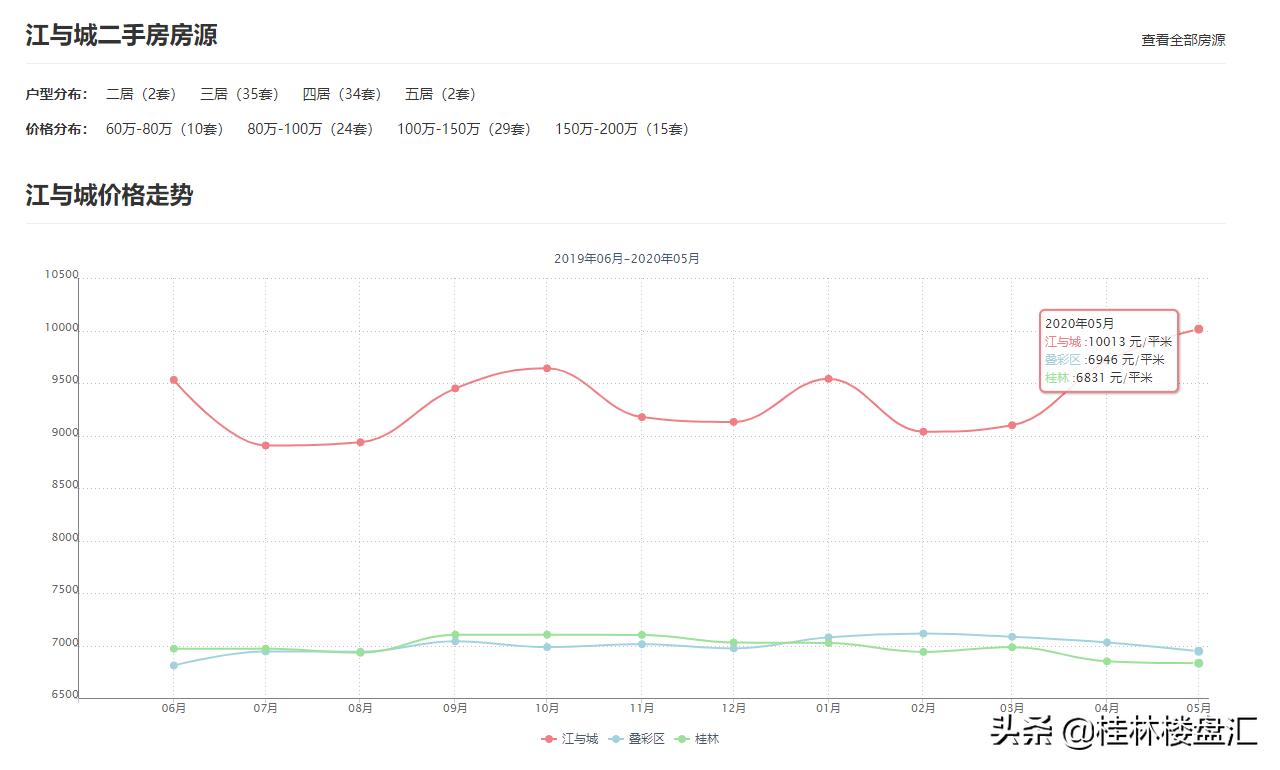Image resolution: width=1280 pixels, height=770 pixels.
Task: Pick the 100万-150万（29套）price range
Action: [464, 129]
